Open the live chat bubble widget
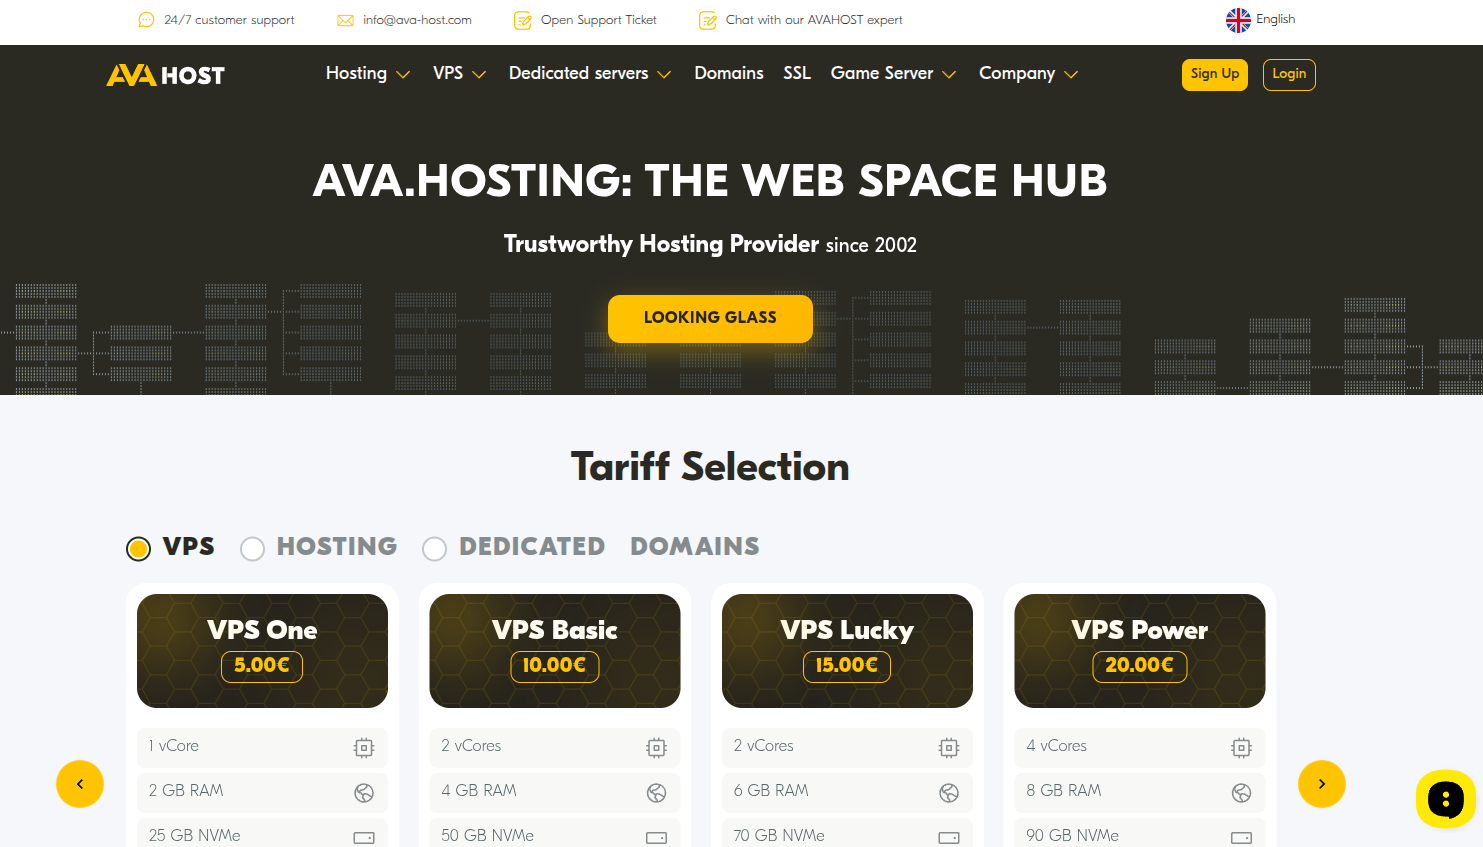Viewport: 1483px width, 847px height. click(1445, 799)
